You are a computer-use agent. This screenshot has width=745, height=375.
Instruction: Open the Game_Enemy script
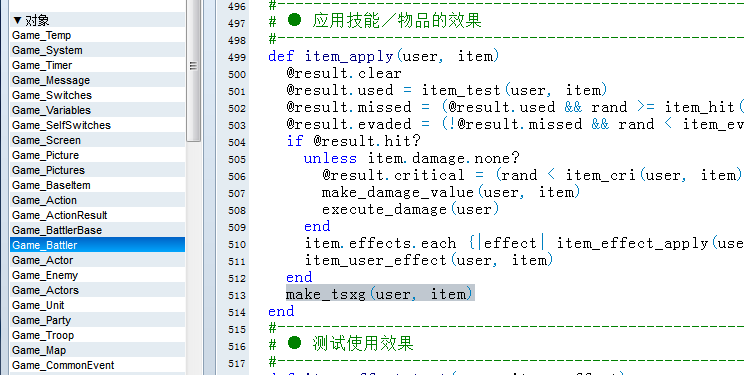pyautogui.click(x=97, y=275)
